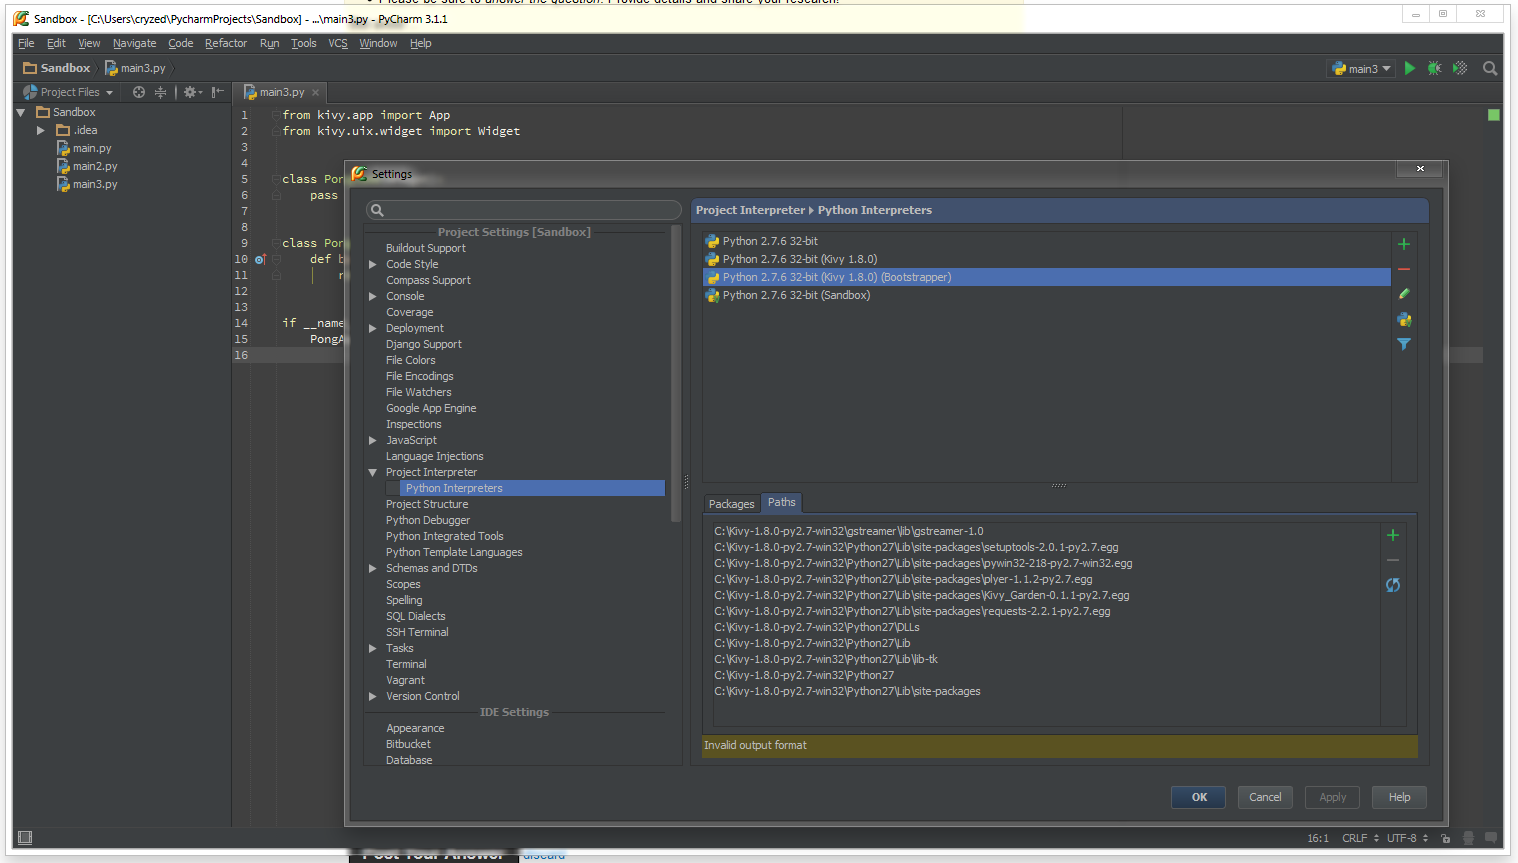This screenshot has width=1518, height=863.
Task: Expand the .idea folder in project tree
Action: pyautogui.click(x=41, y=130)
